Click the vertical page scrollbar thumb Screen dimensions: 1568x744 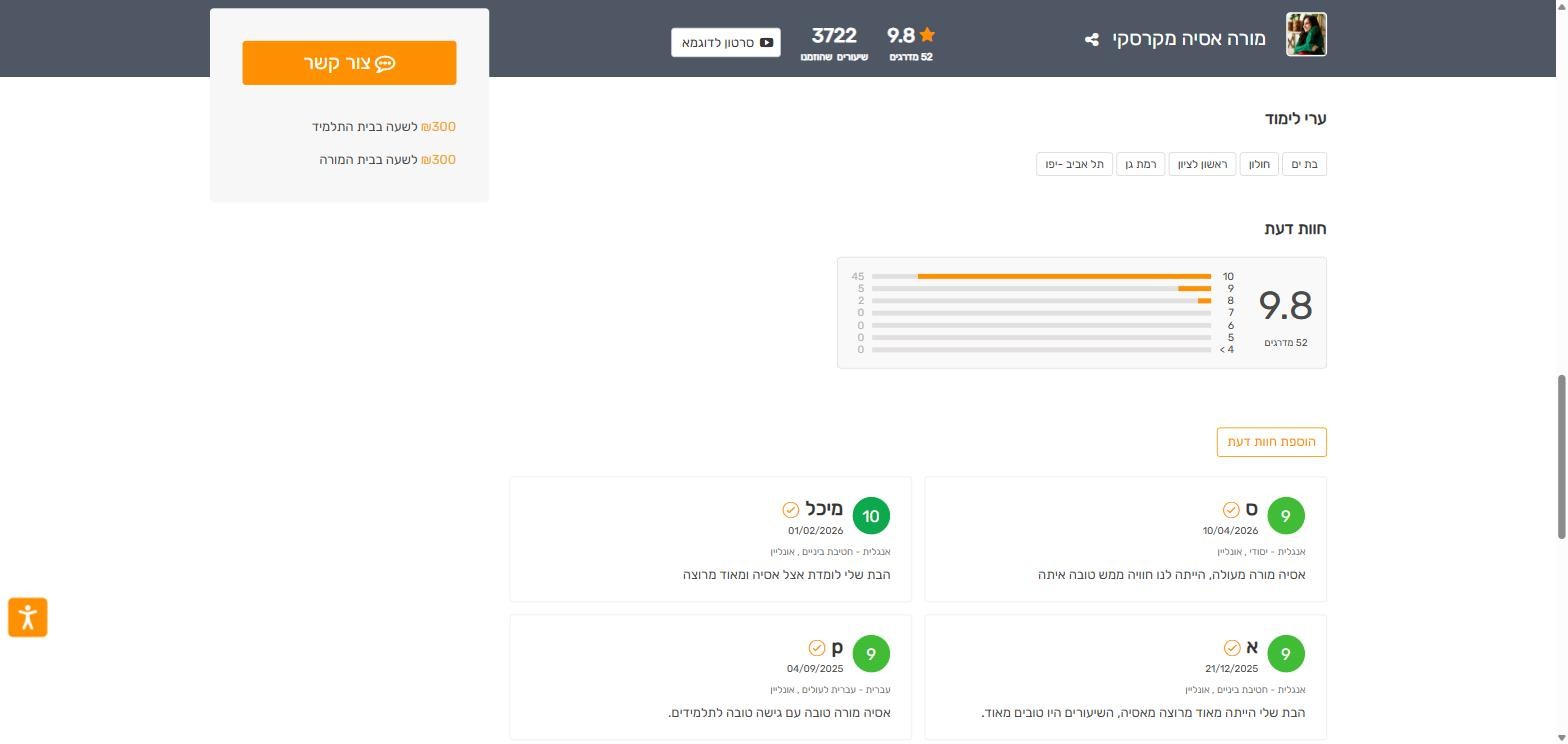pyautogui.click(x=1561, y=458)
